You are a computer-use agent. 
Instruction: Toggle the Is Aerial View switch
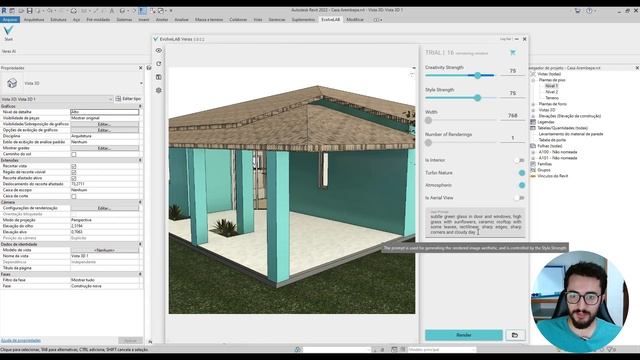519,198
